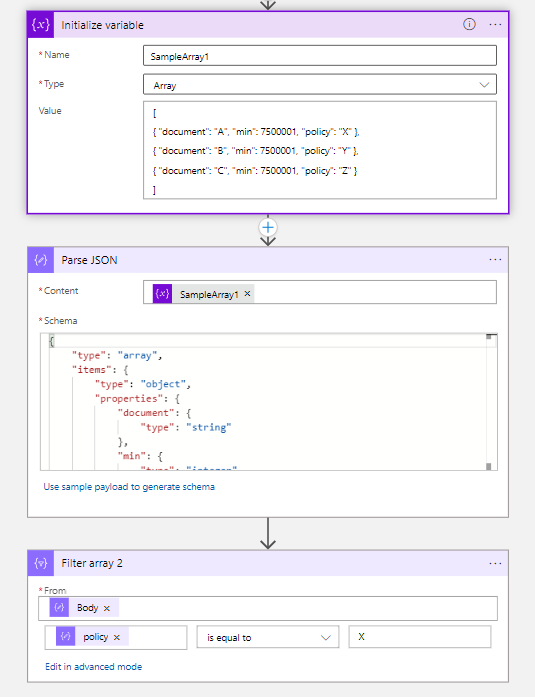Click the Initialize variable action icon
535x697 pixels.
(x=40, y=25)
